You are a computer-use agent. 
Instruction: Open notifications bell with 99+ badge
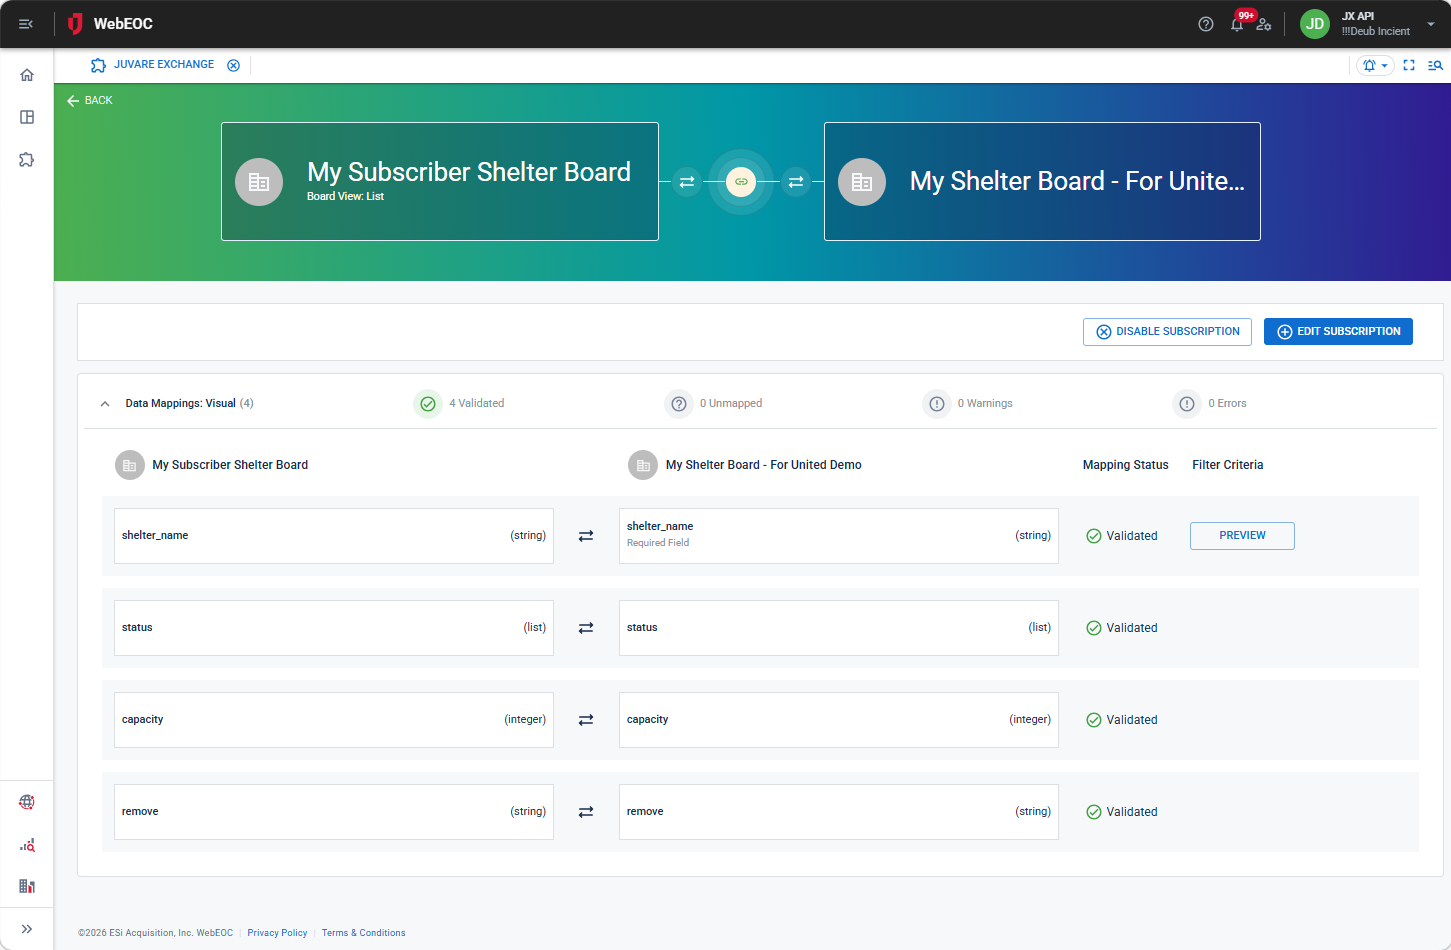pos(1238,23)
